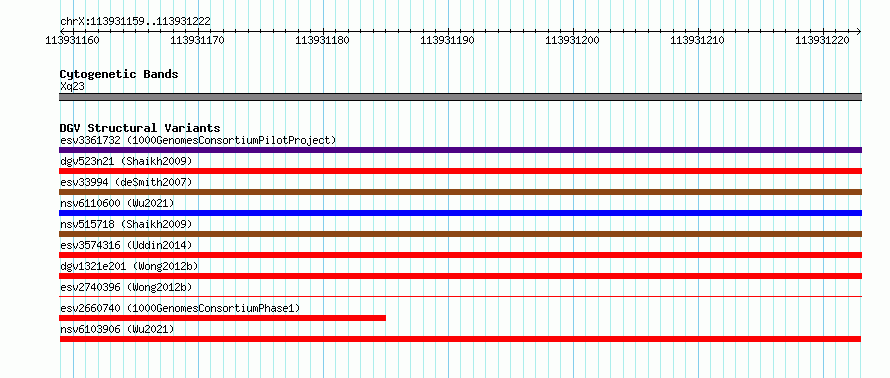This screenshot has height=378, width=890.
Task: Click the nsv515718 brown variant bar
Action: [460, 234]
